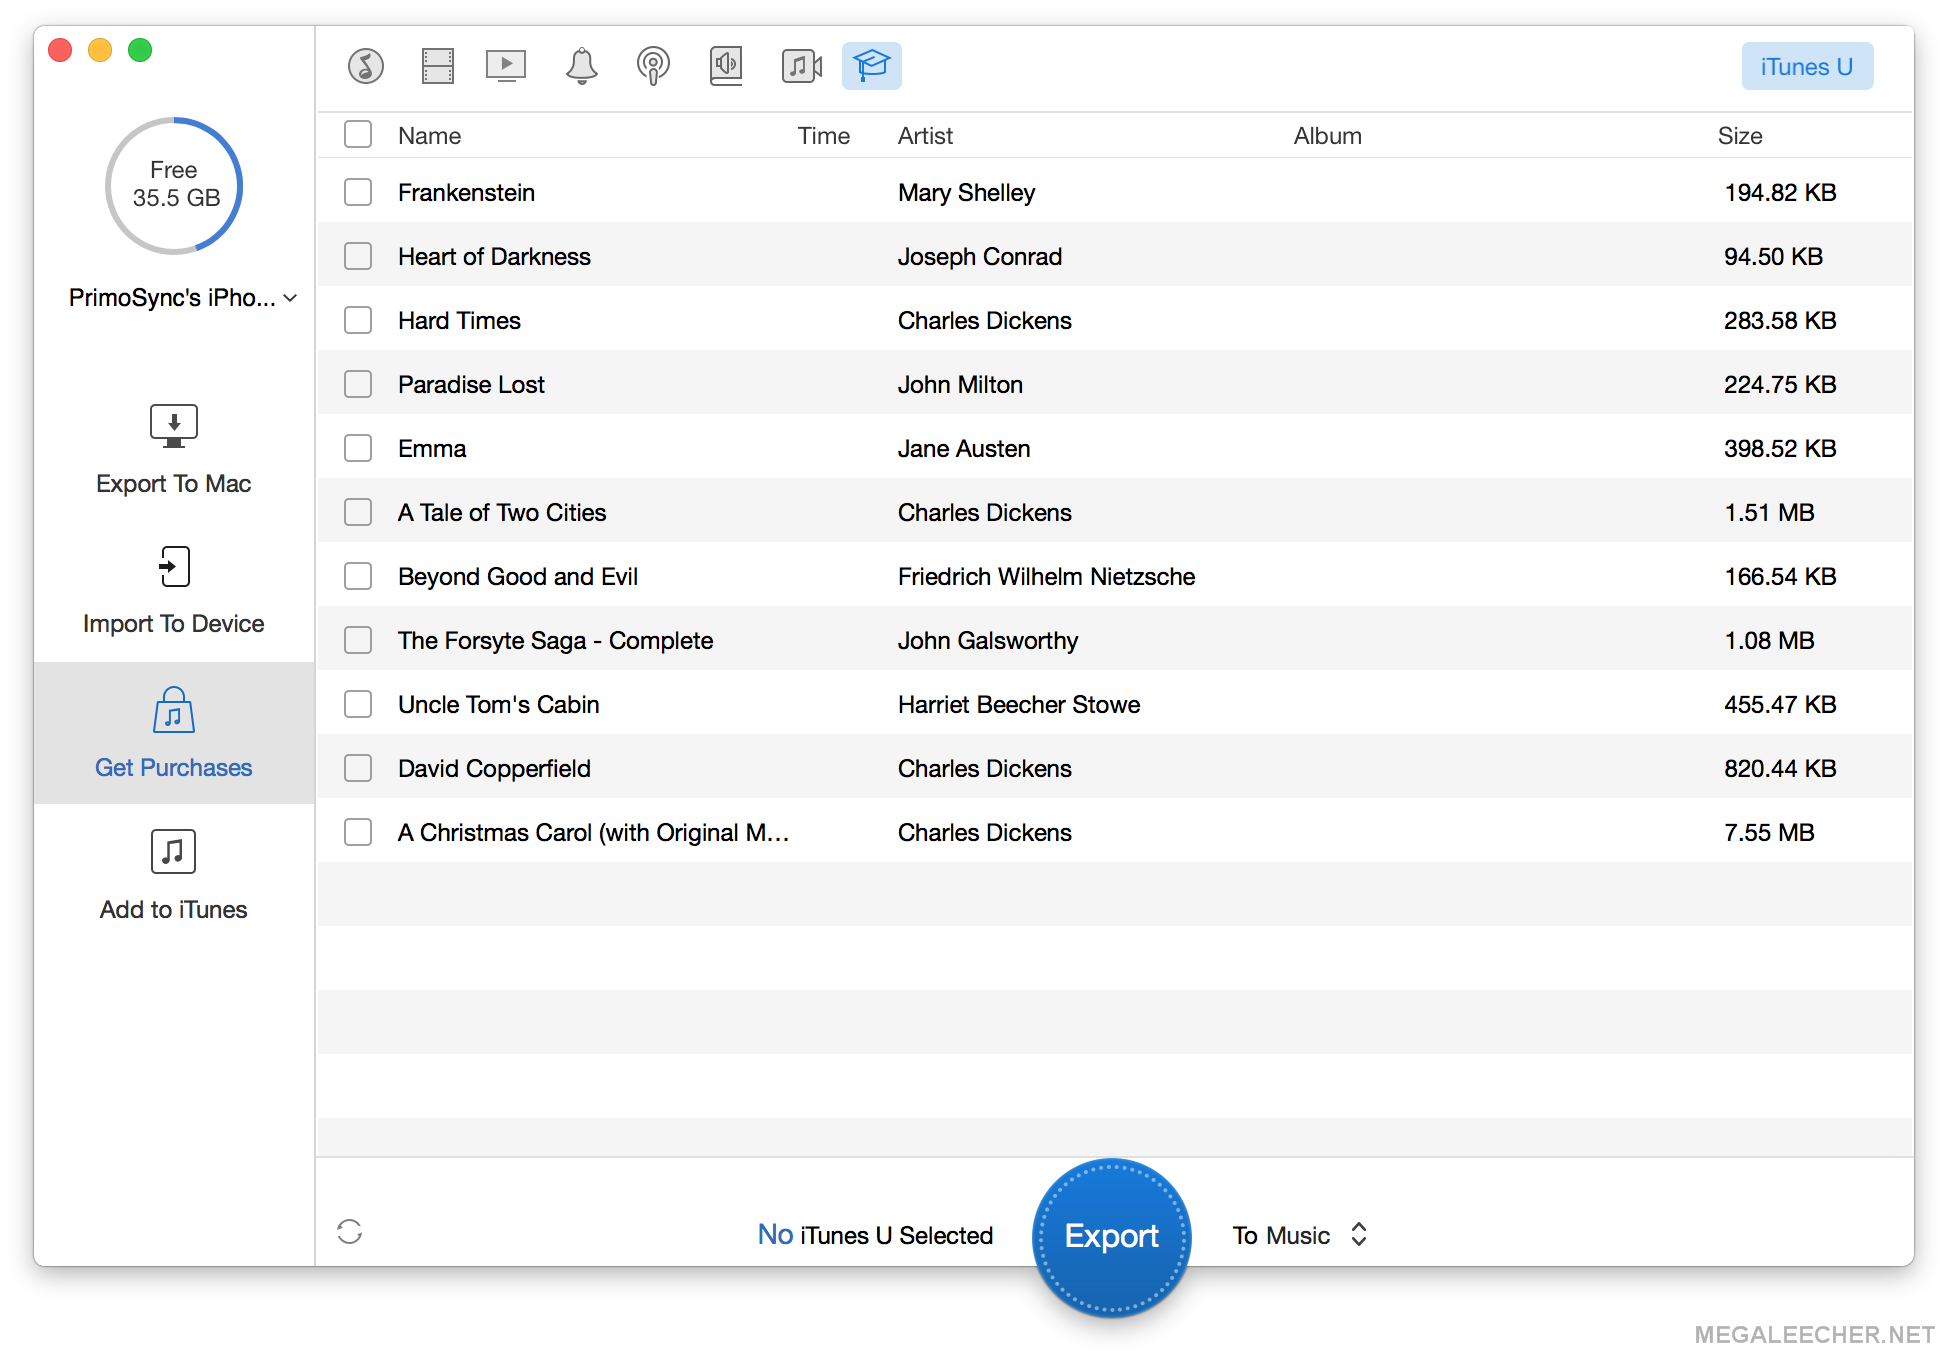
Task: Click the Export To Mac icon
Action: click(174, 426)
